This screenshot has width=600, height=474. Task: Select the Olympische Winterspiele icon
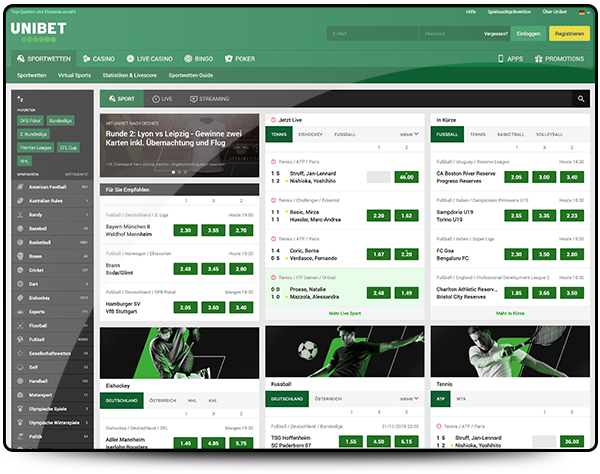tap(20, 423)
